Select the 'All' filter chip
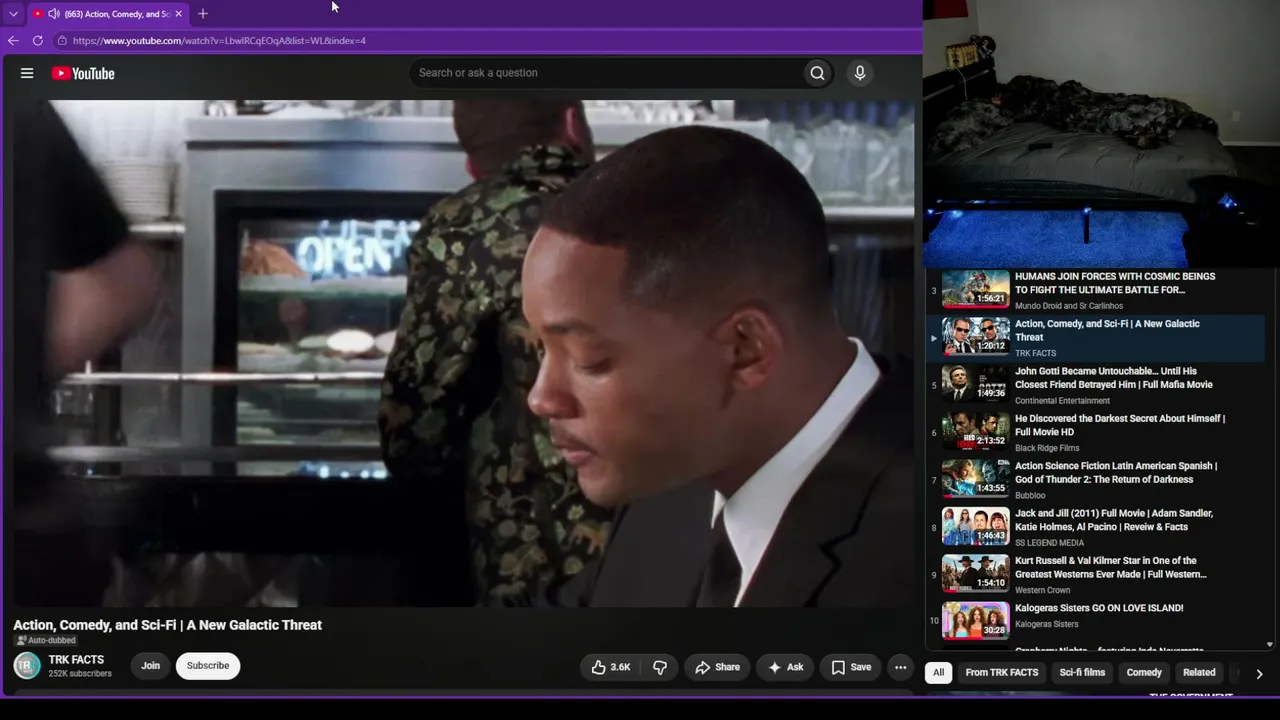The width and height of the screenshot is (1280, 720). [938, 673]
